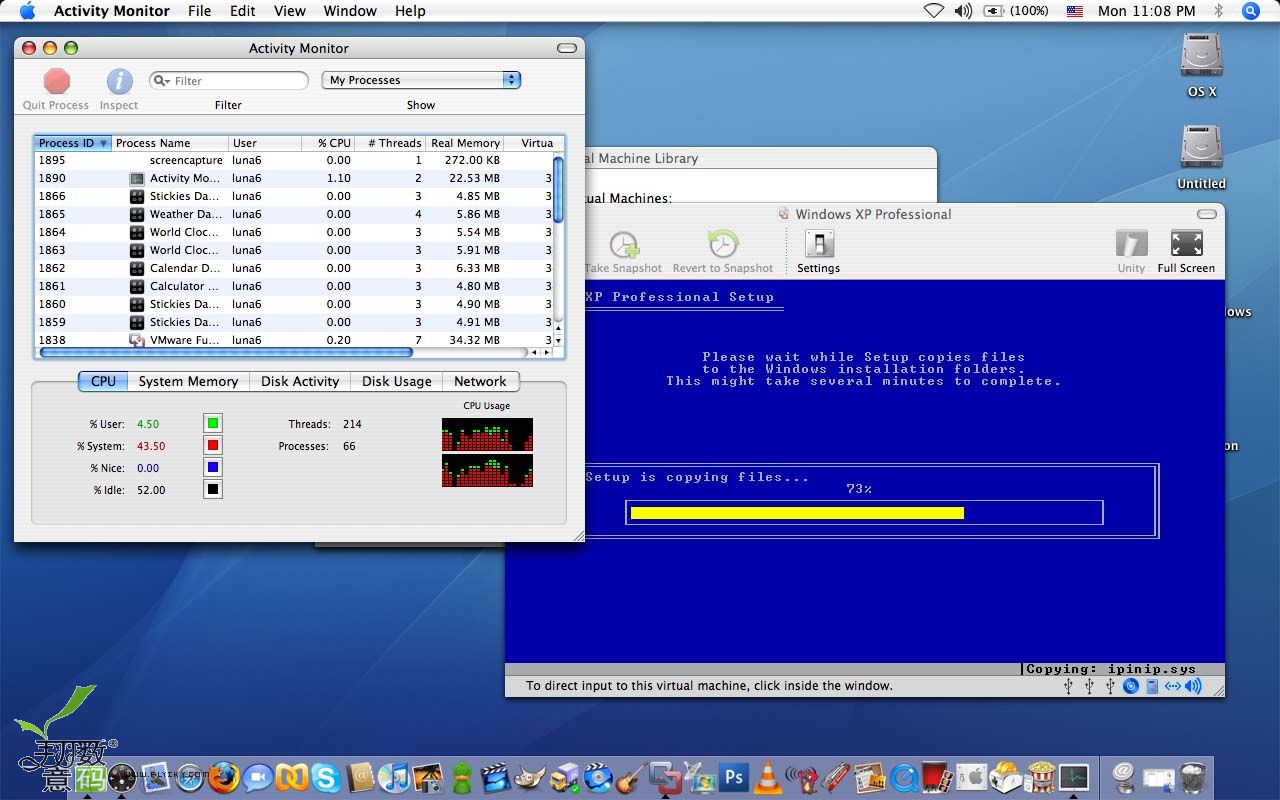Select the screencapture process row
Screen dimensions: 1280x800
[x=293, y=160]
